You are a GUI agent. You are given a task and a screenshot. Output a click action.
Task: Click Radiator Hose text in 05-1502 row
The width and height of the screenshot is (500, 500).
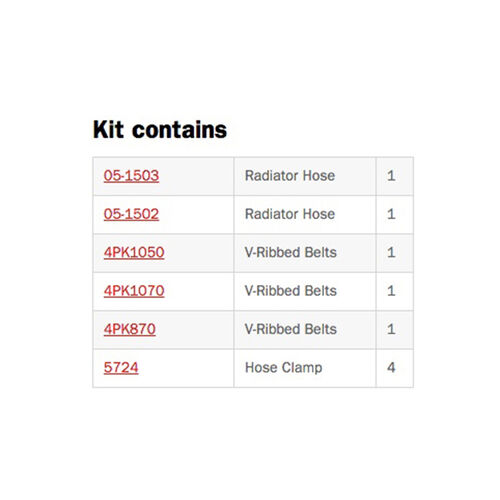(290, 214)
